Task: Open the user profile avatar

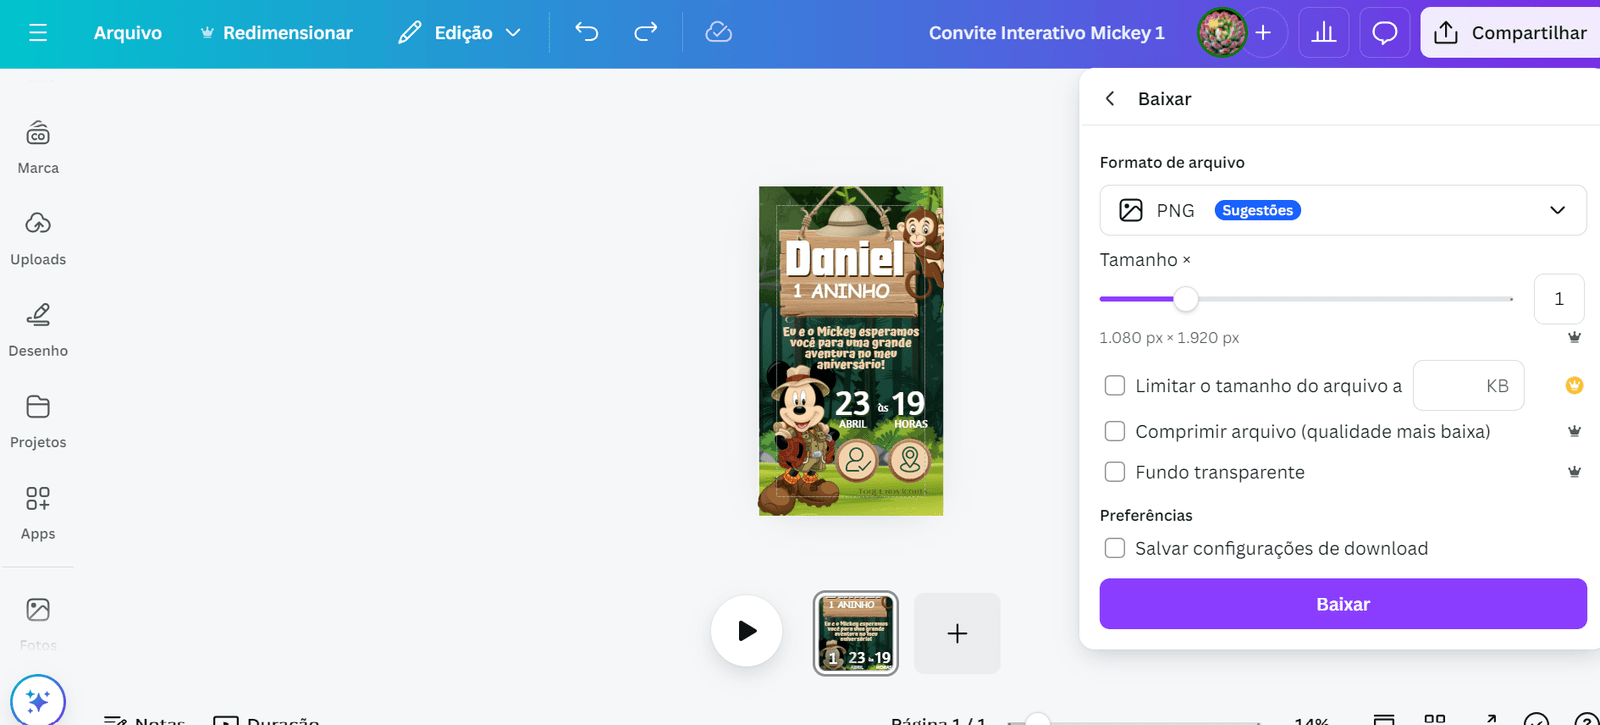Action: click(x=1222, y=33)
